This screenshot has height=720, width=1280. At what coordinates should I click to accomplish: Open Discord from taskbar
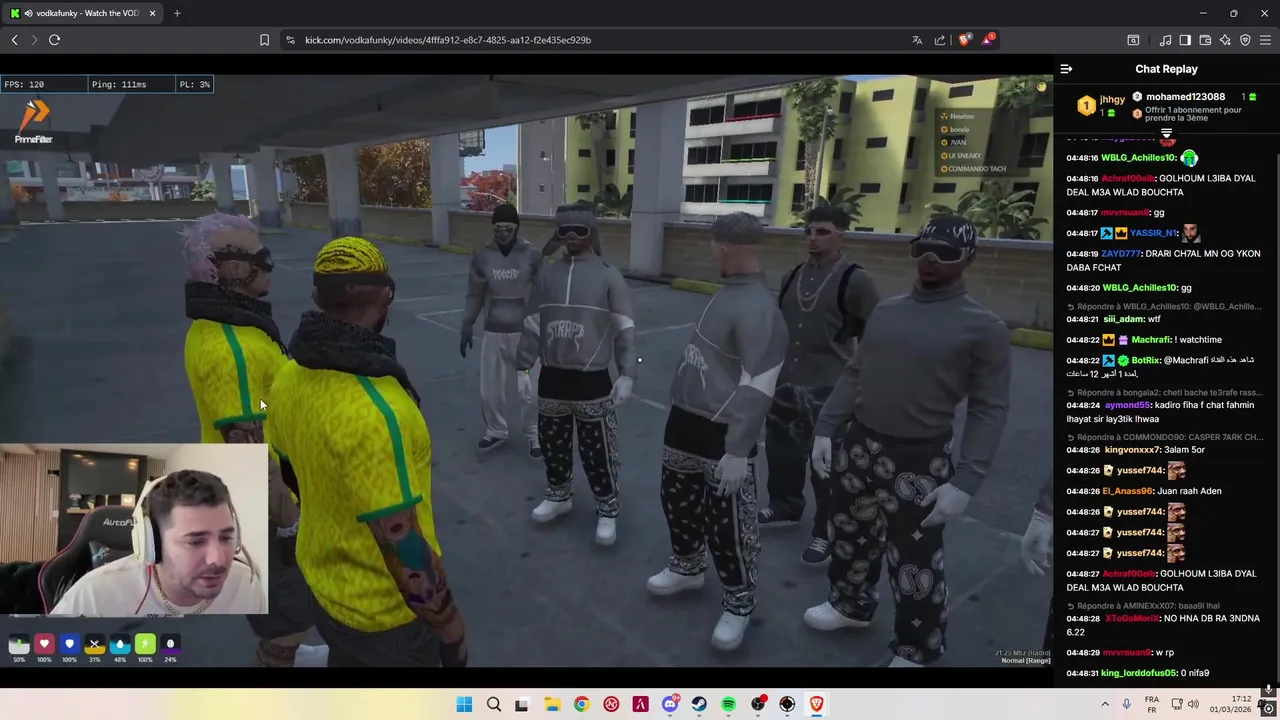(670, 705)
